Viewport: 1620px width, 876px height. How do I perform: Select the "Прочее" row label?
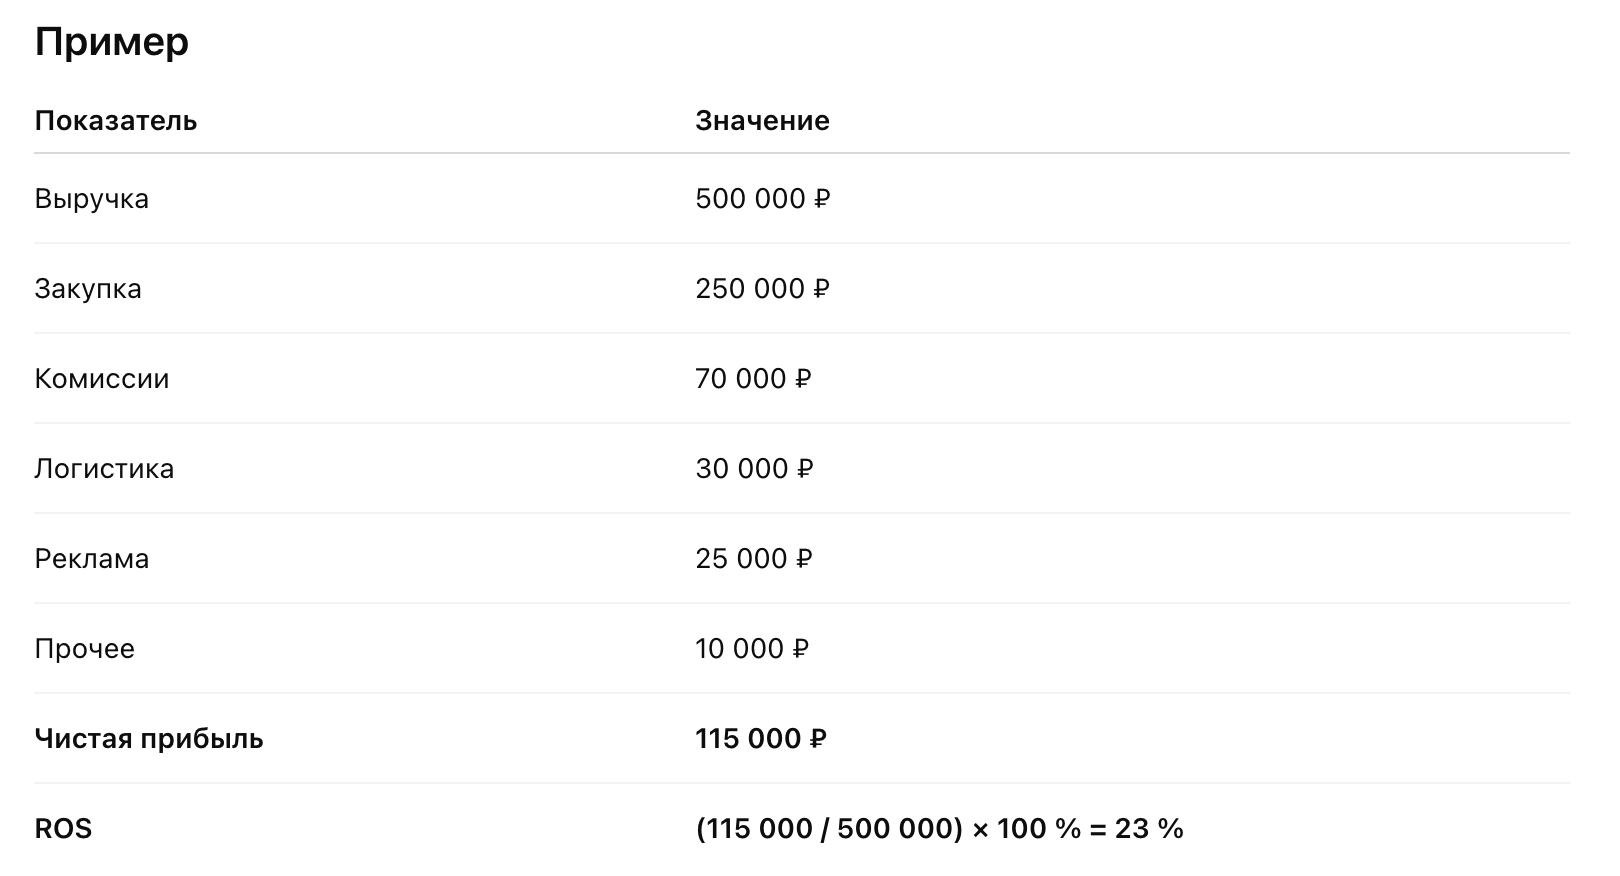point(84,649)
